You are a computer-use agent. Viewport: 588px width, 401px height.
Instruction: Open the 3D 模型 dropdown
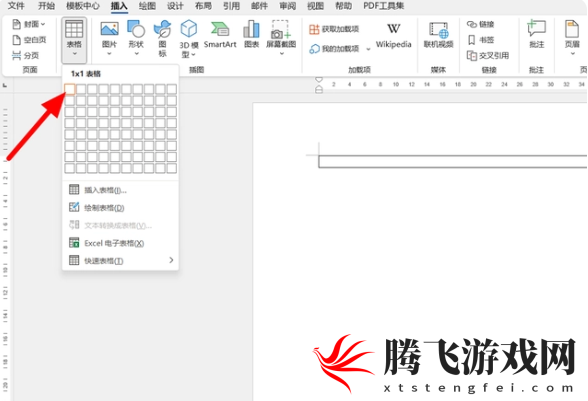pos(189,39)
